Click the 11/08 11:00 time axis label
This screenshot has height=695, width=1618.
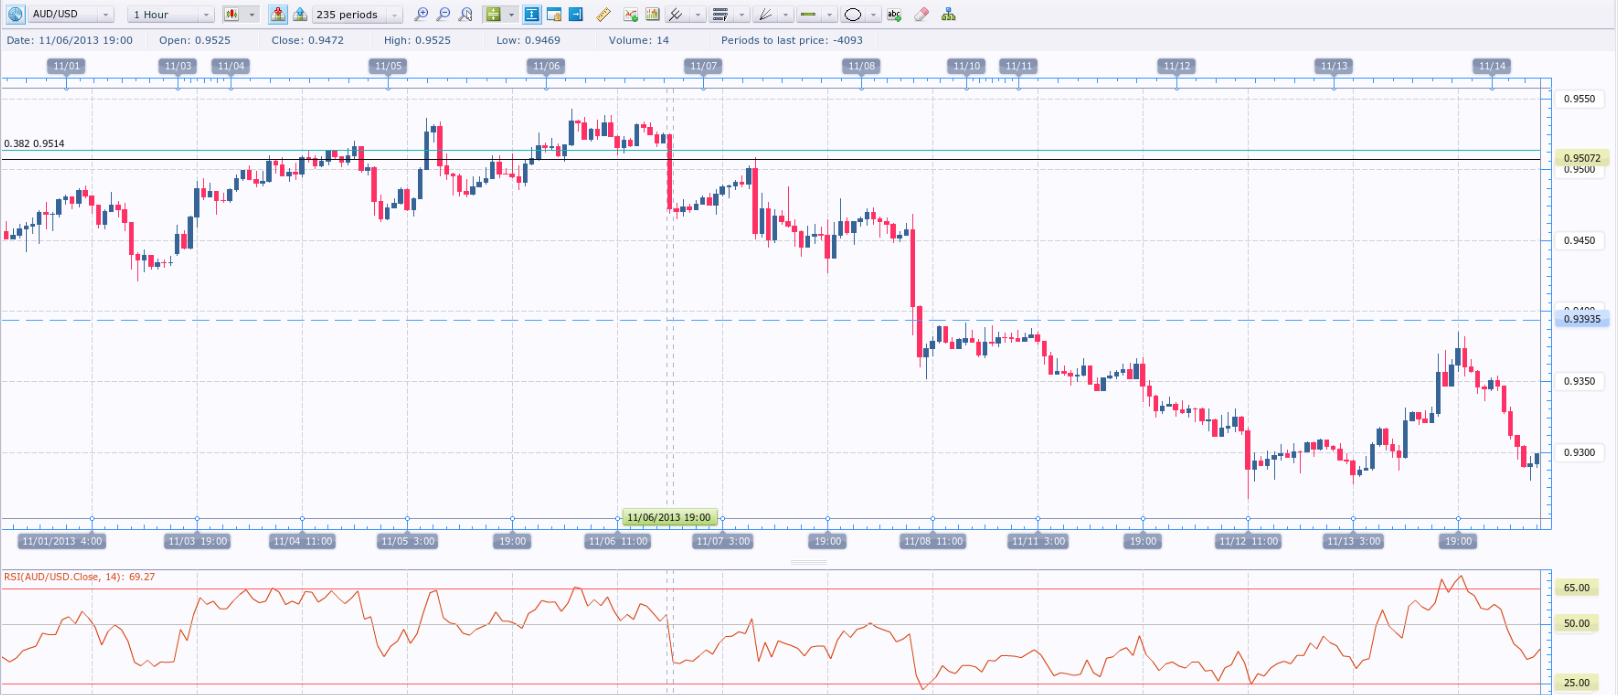(932, 541)
